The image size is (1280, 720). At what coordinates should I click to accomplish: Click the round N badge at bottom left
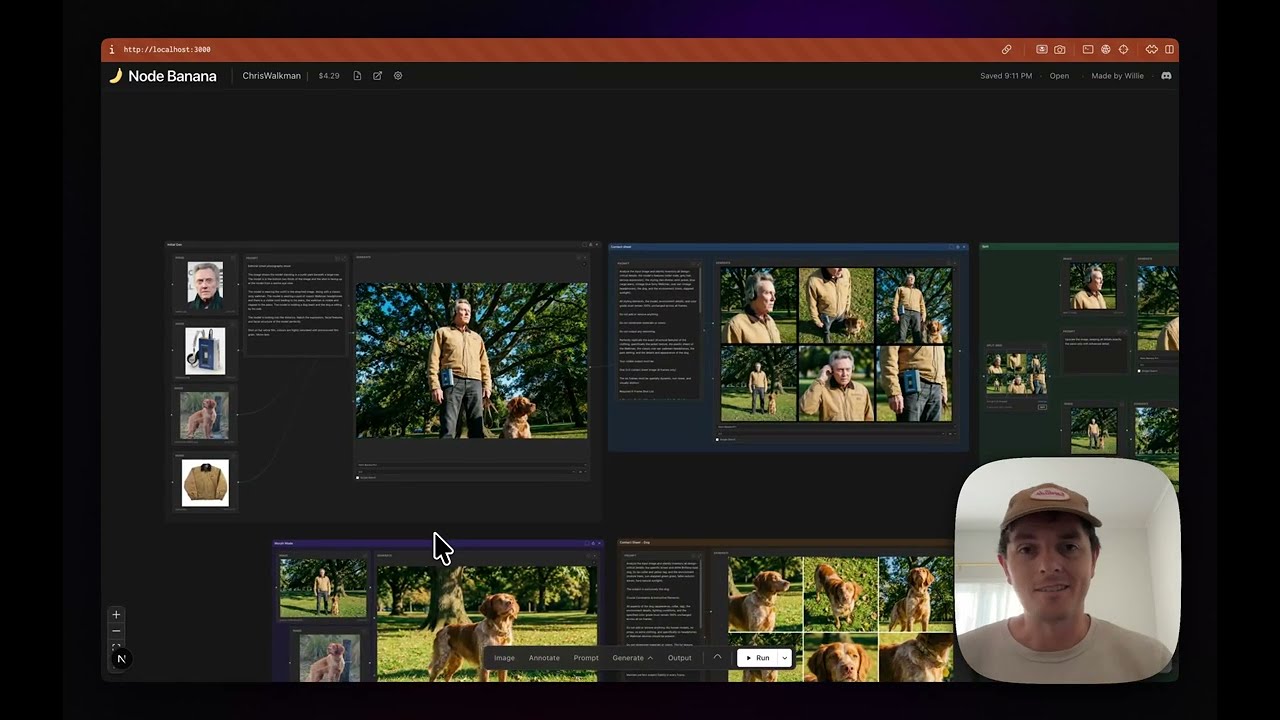point(121,658)
